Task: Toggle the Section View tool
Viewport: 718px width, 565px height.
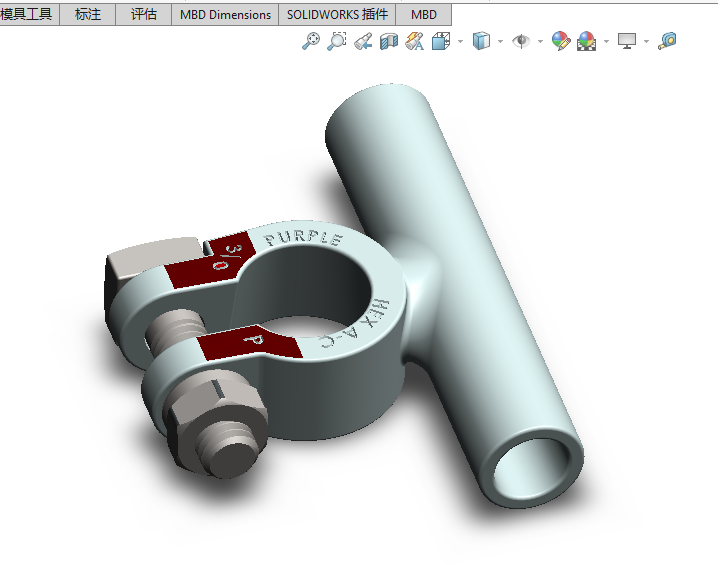Action: [389, 41]
